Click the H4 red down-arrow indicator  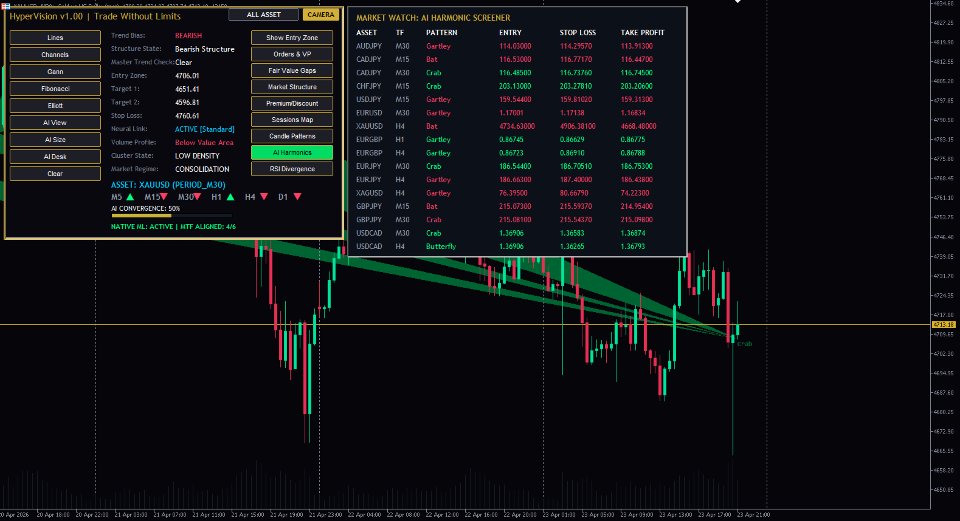(x=264, y=197)
